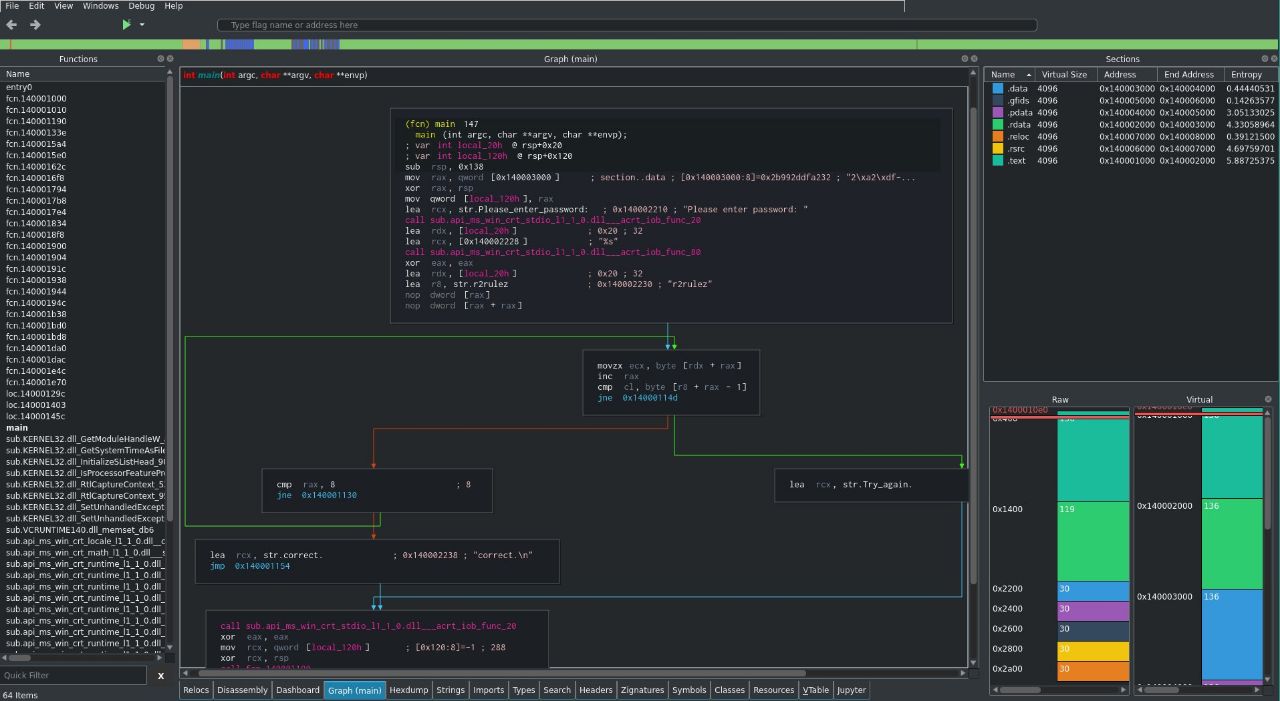Float the Graph (main) panel
The width and height of the screenshot is (1280, 701).
point(965,59)
